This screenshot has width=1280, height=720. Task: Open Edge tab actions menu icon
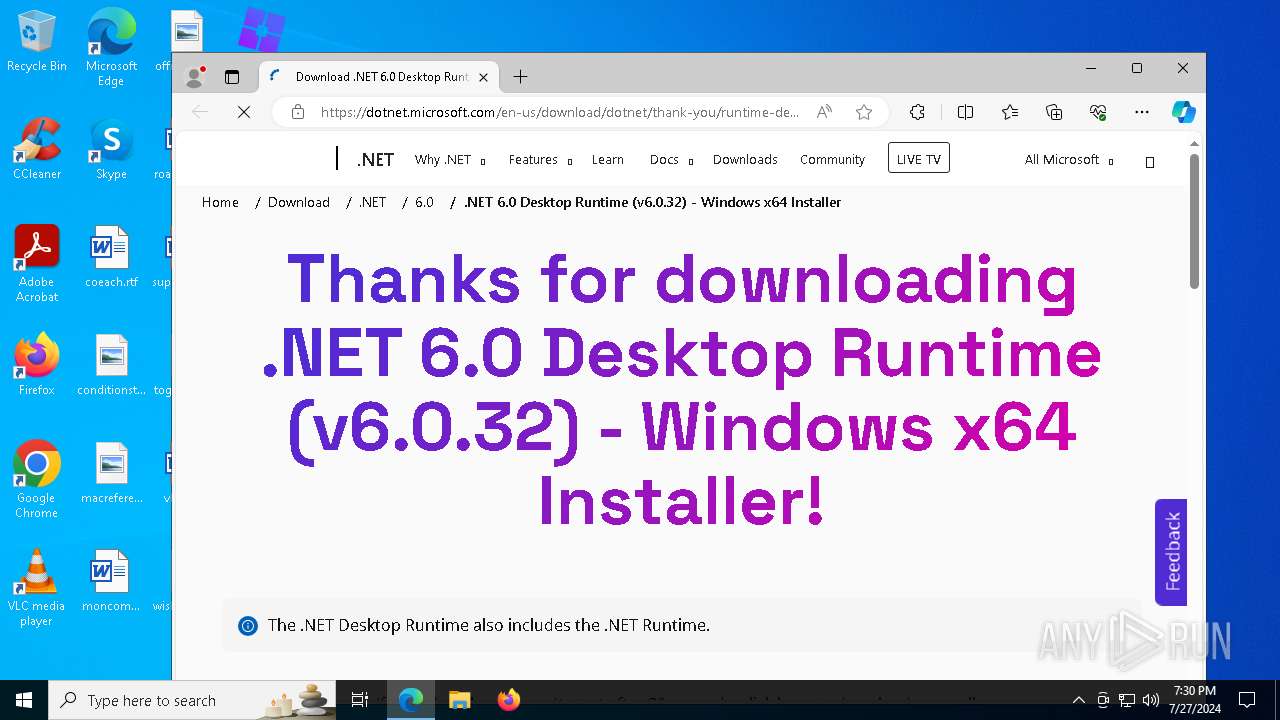(232, 77)
